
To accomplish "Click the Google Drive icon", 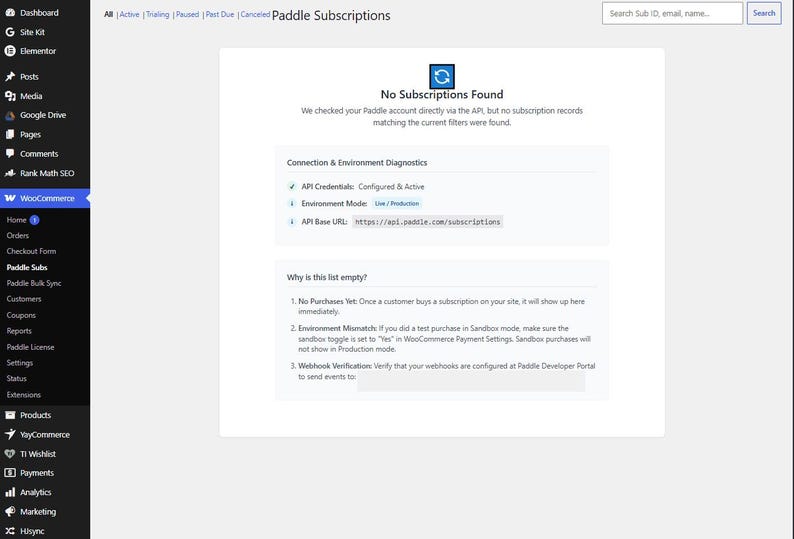I will pos(10,115).
